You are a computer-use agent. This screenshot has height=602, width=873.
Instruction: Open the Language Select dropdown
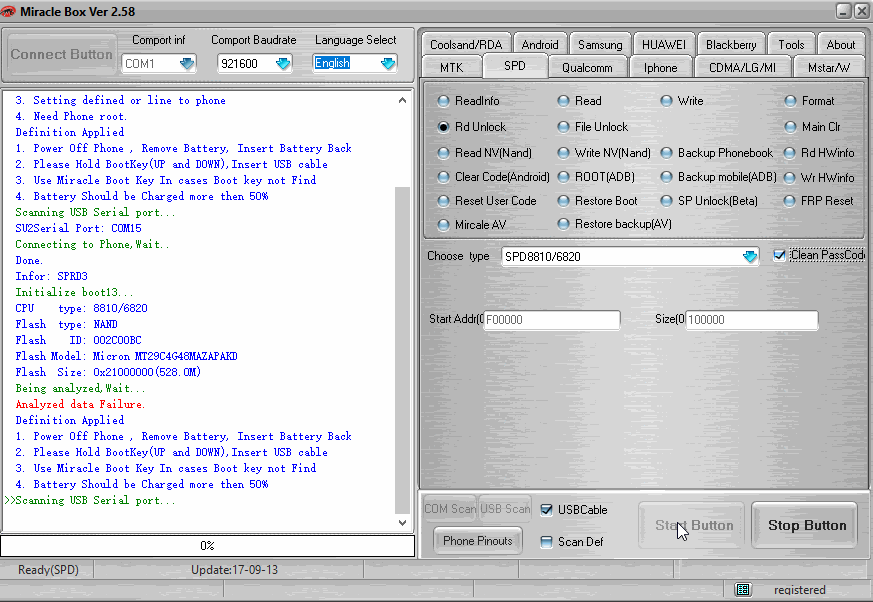tap(387, 64)
